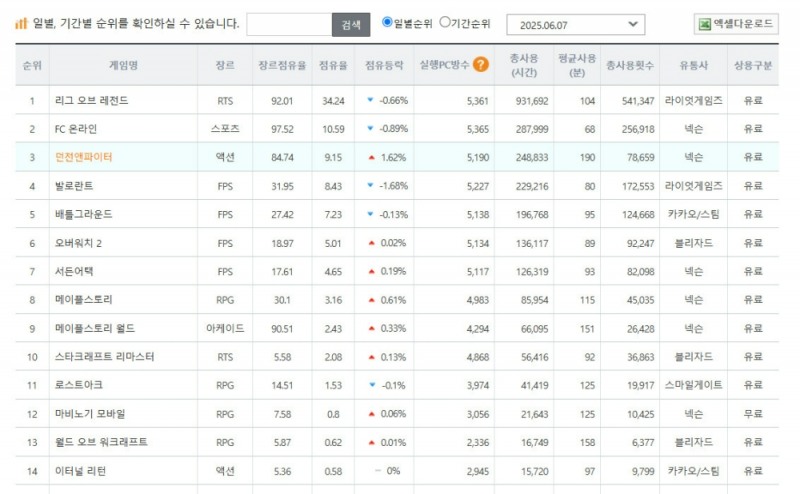Click the blue down arrow beside -1.68%

[x=370, y=185]
